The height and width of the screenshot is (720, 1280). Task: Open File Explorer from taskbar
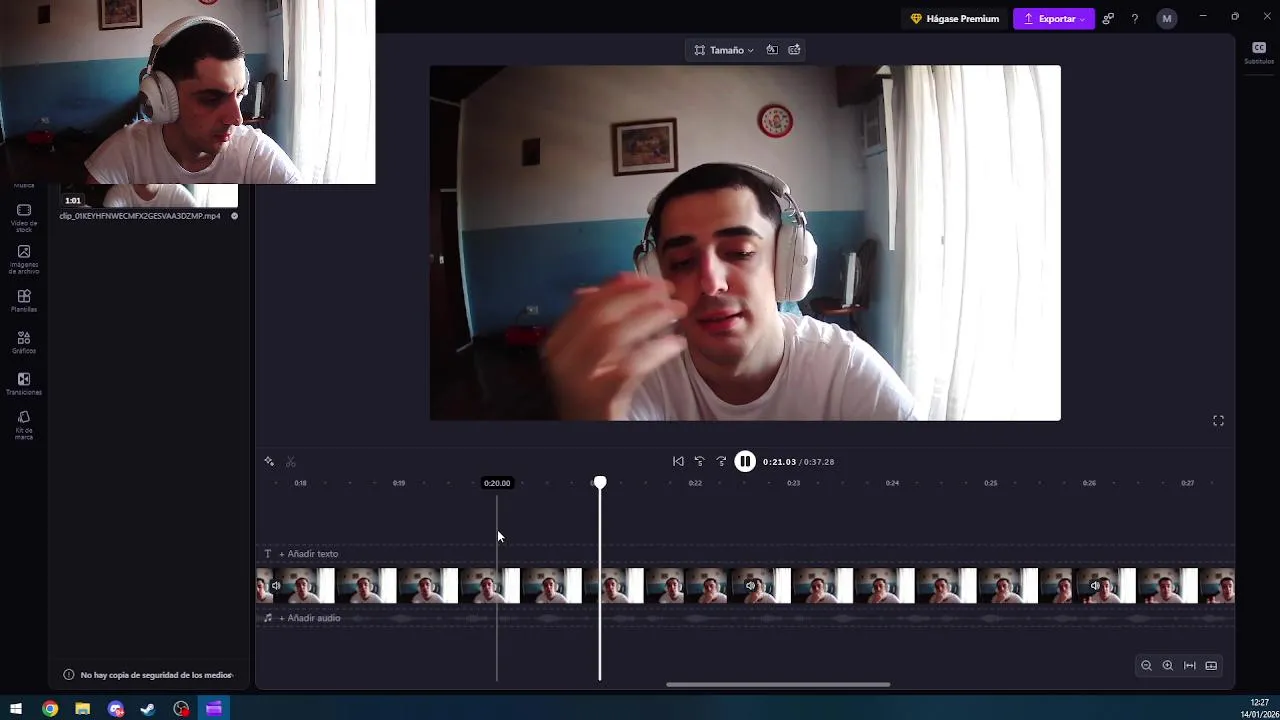(83, 709)
